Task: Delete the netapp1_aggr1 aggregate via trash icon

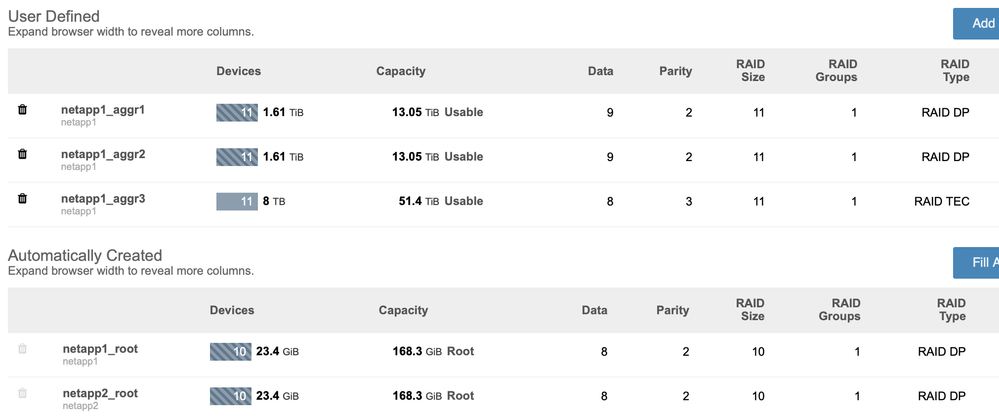Action: tap(23, 110)
